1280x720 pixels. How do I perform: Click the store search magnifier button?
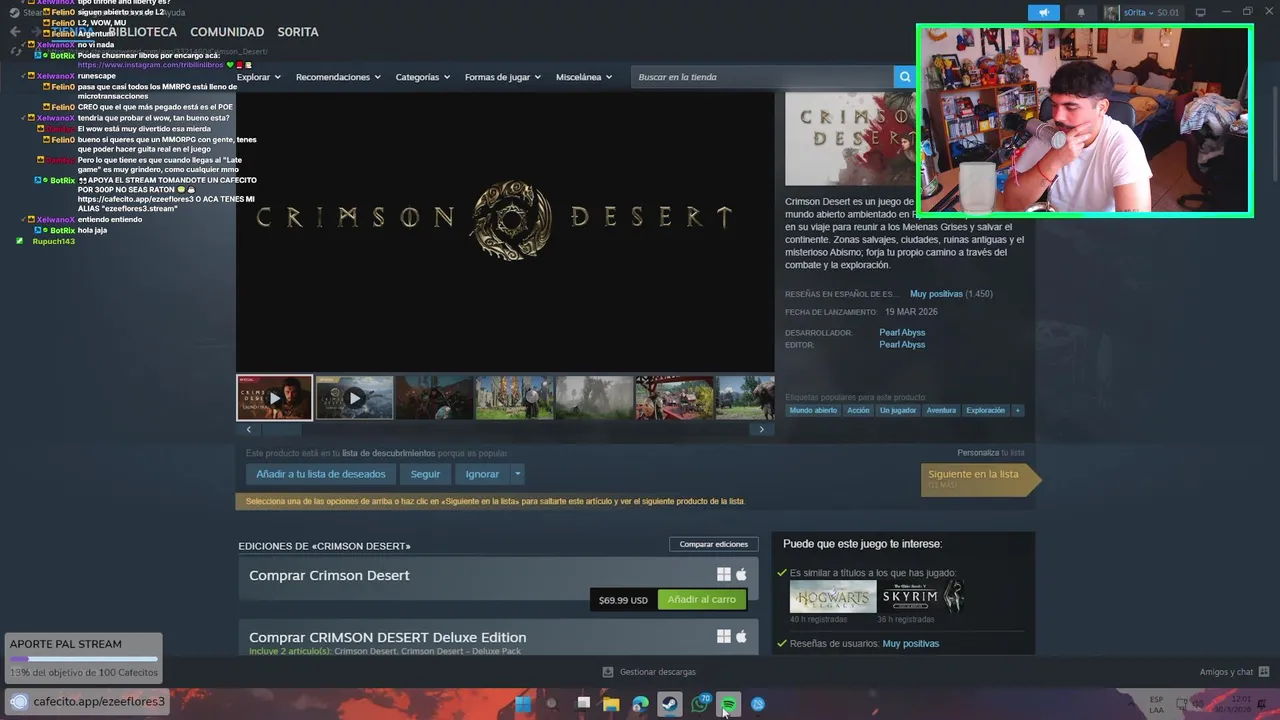[x=905, y=77]
